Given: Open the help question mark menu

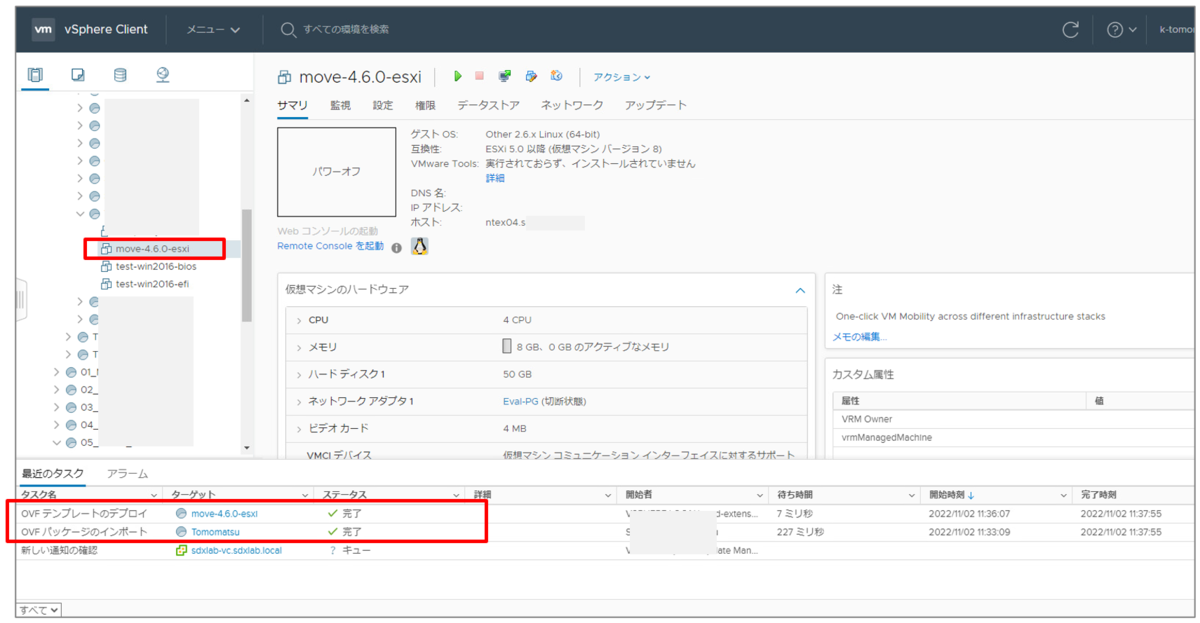Looking at the screenshot, I should tap(1121, 30).
